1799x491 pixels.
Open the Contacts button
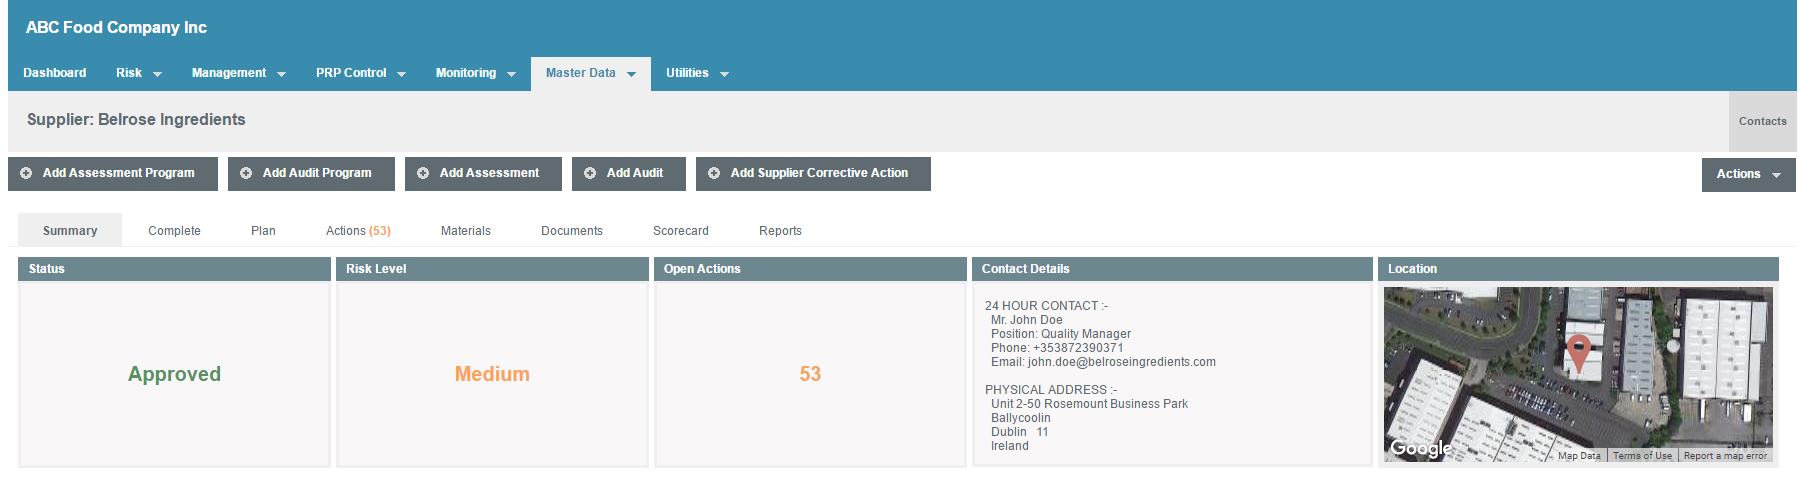click(1762, 121)
